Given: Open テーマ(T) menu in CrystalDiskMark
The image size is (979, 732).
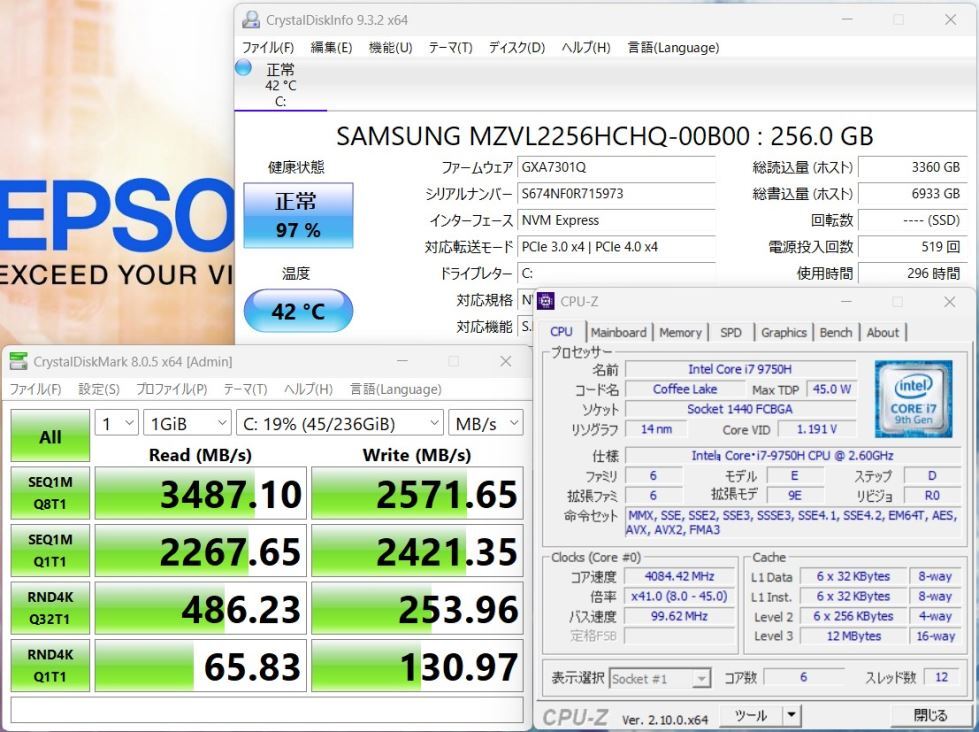Looking at the screenshot, I should click(x=245, y=389).
